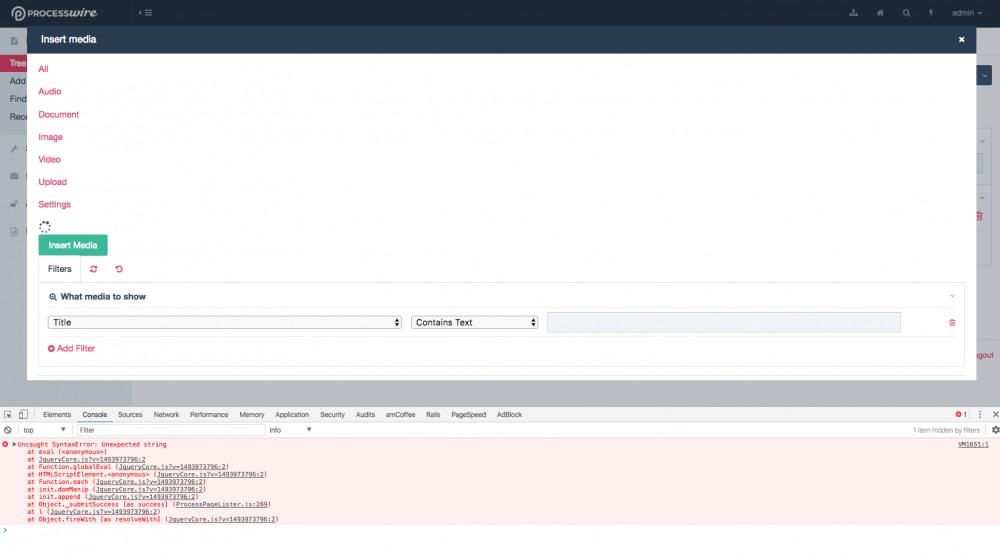The width and height of the screenshot is (1000, 560).
Task: Delete the Title filter row via trash icon
Action: pyautogui.click(x=951, y=323)
